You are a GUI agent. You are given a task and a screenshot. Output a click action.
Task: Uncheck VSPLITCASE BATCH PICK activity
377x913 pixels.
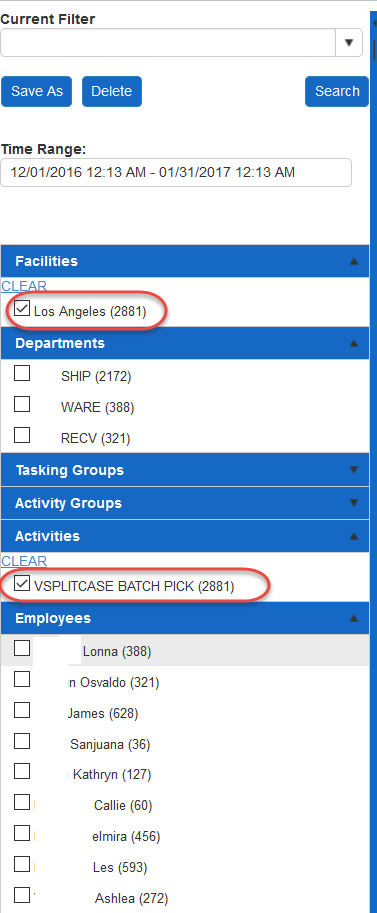(22, 583)
